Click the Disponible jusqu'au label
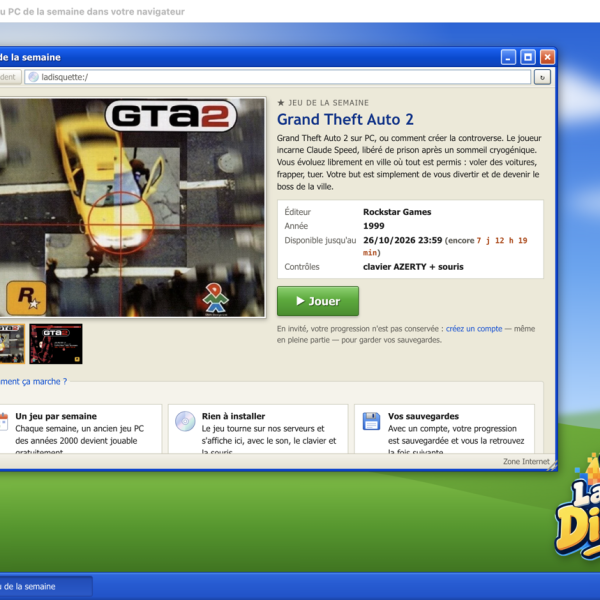This screenshot has height=600, width=600. pyautogui.click(x=320, y=240)
